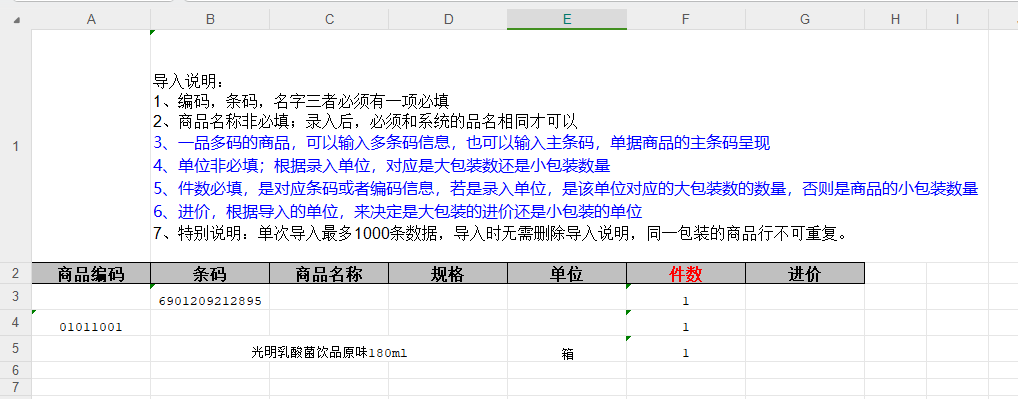The image size is (1018, 399).
Task: Click instruction line 7 特别说明
Action: [501, 233]
